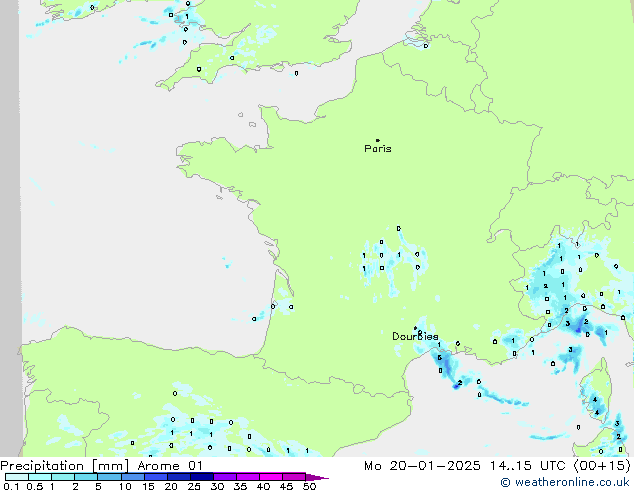Image resolution: width=634 pixels, height=490 pixels.
Task: Click the date 'Mo 20-01-2025'
Action: pos(422,466)
